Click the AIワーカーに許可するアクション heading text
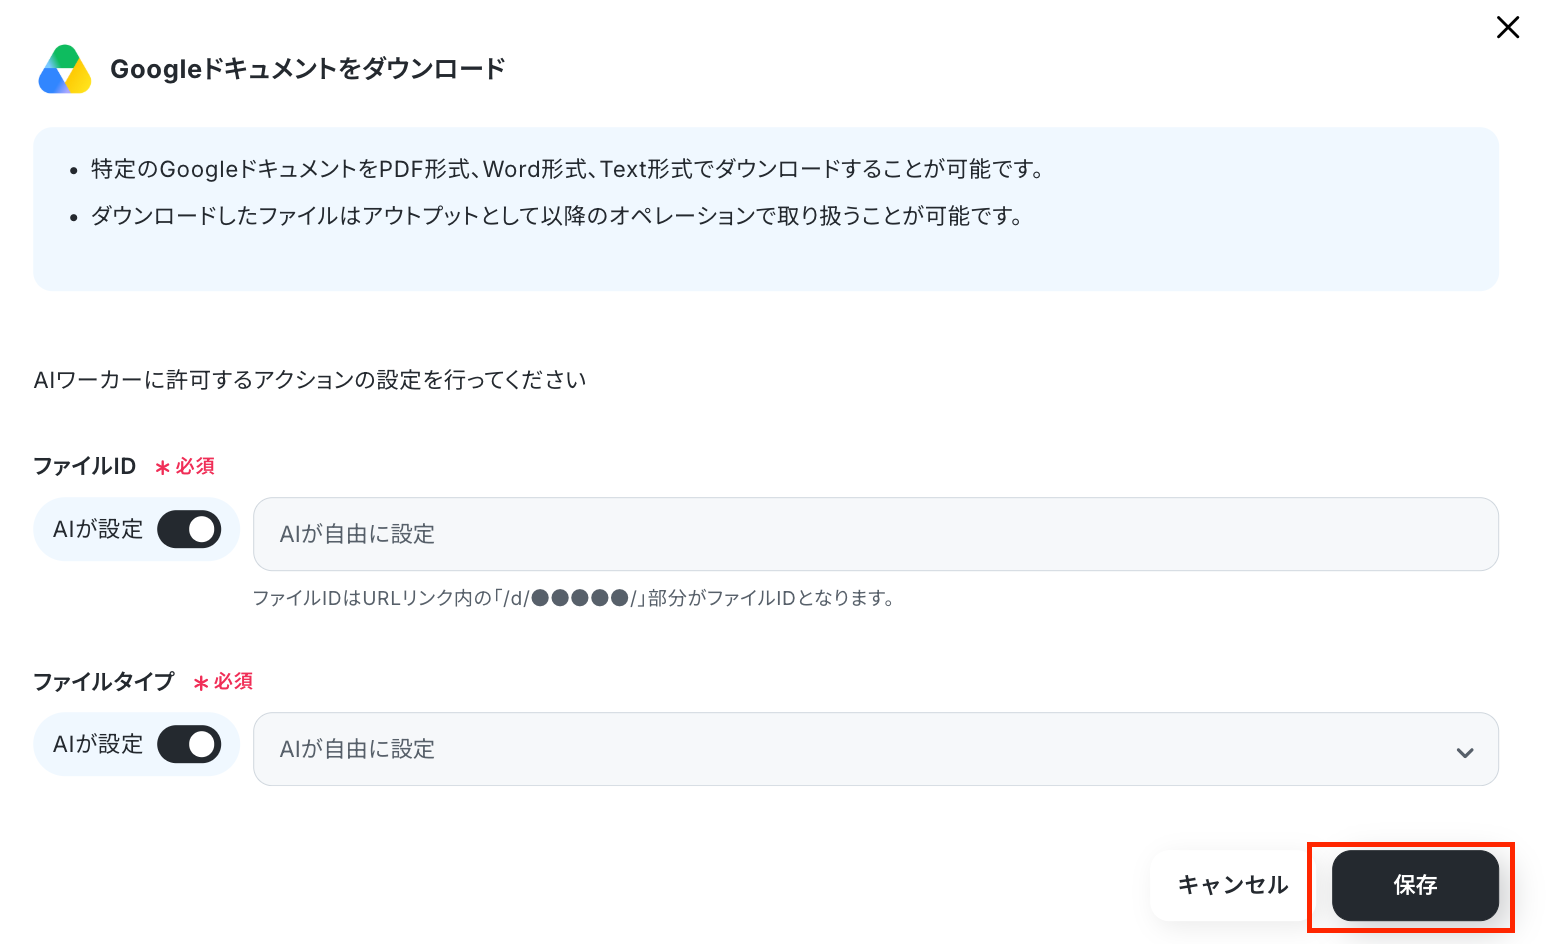The width and height of the screenshot is (1550, 944). [x=310, y=380]
